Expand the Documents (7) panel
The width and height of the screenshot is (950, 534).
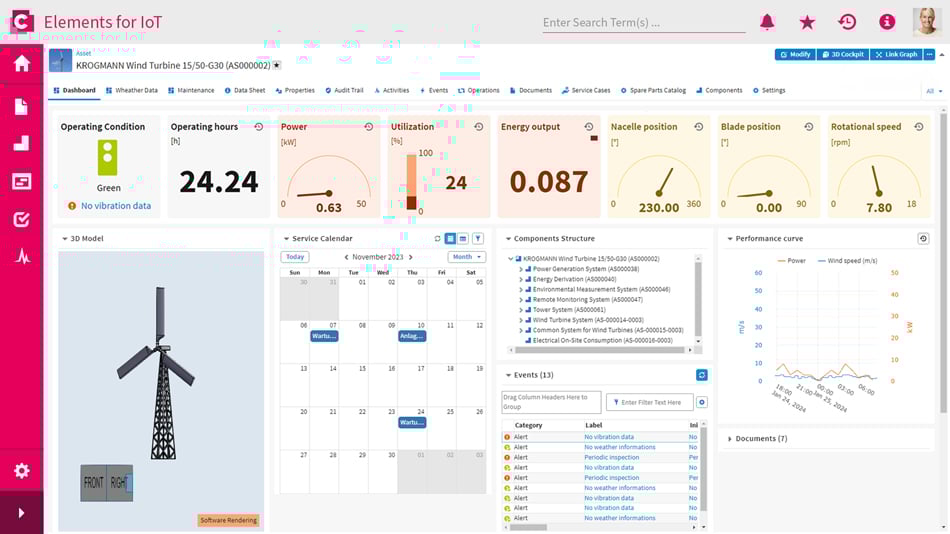[x=729, y=439]
